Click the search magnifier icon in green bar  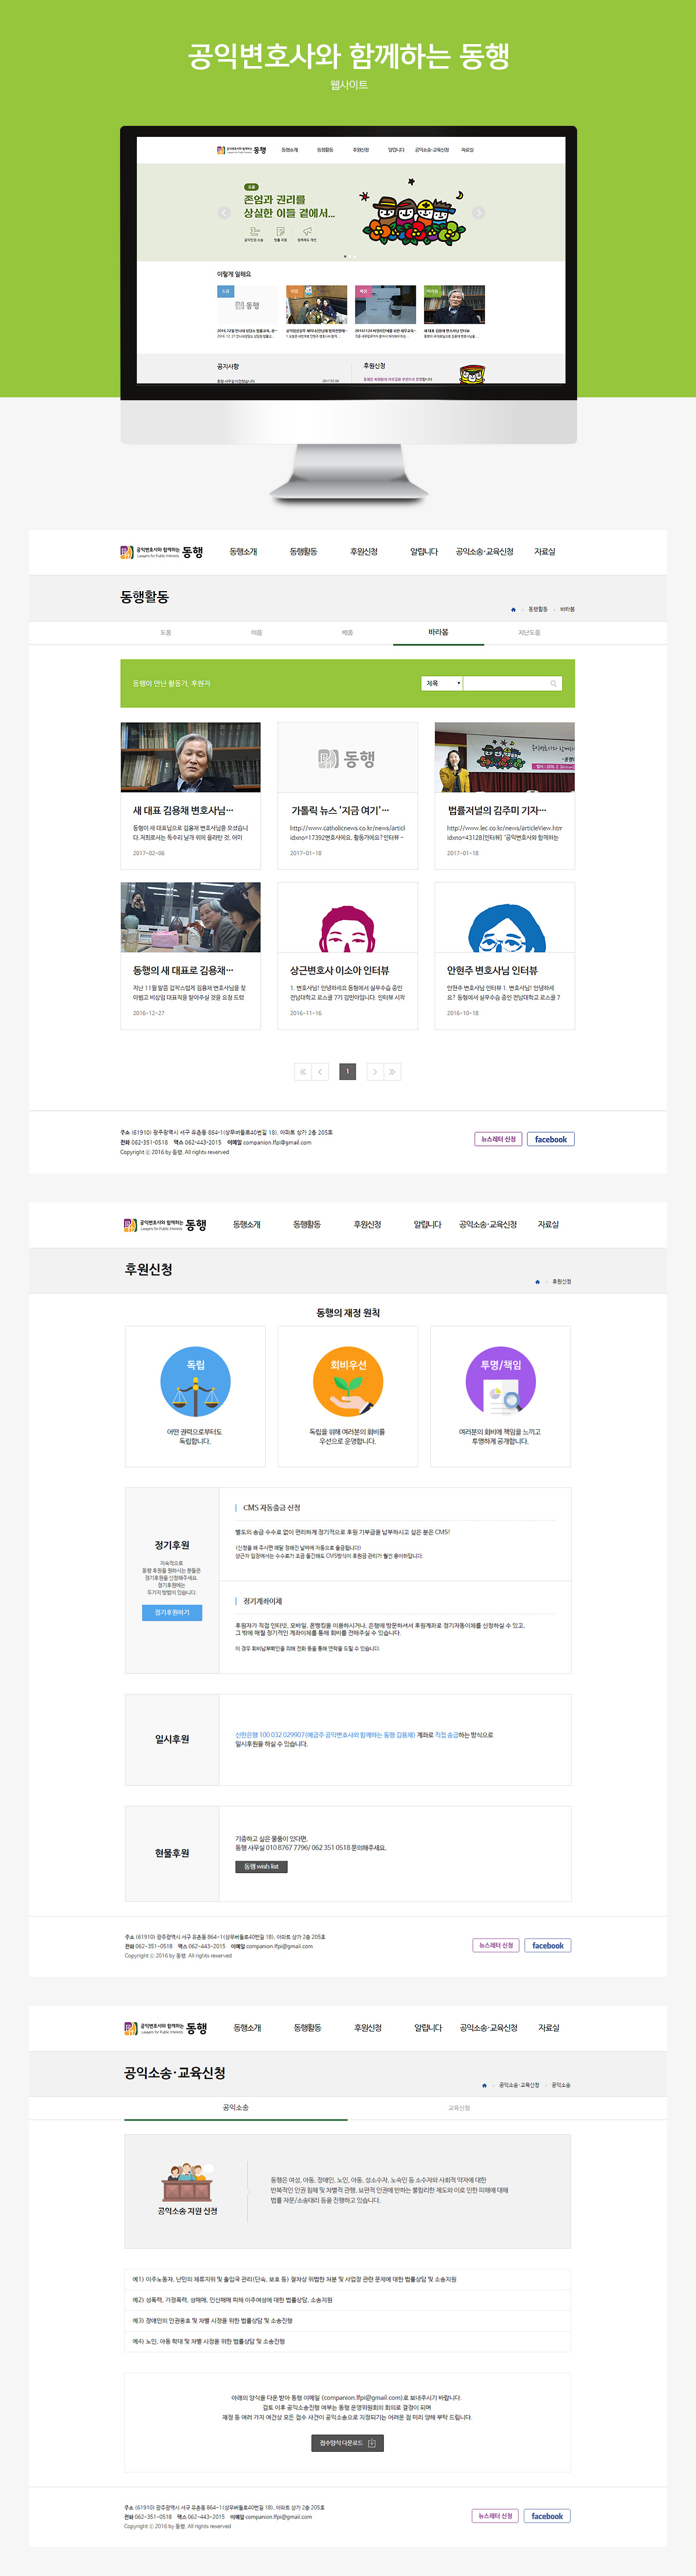[553, 684]
